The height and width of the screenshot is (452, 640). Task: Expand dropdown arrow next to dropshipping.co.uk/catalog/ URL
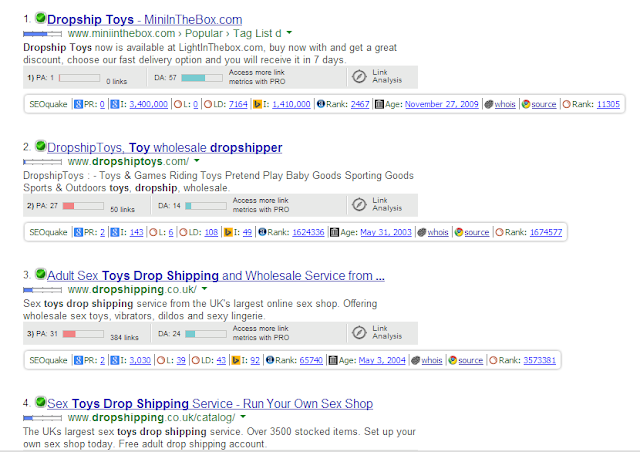pos(243,417)
